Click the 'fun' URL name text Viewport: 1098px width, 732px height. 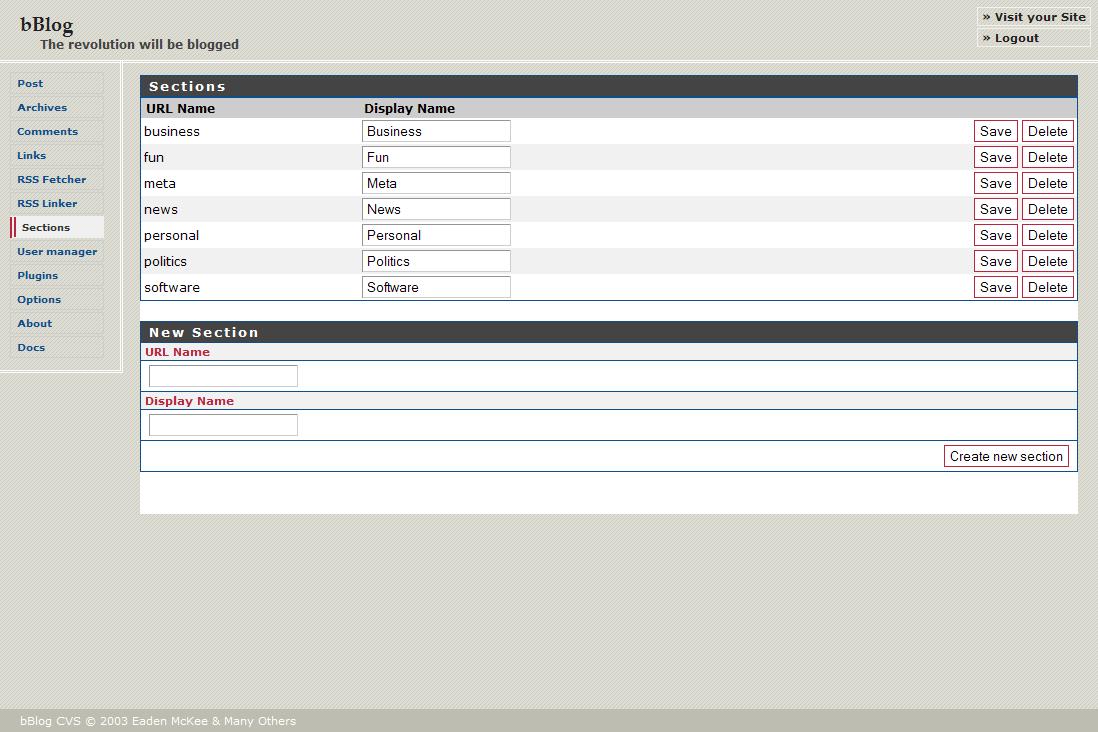(x=154, y=158)
